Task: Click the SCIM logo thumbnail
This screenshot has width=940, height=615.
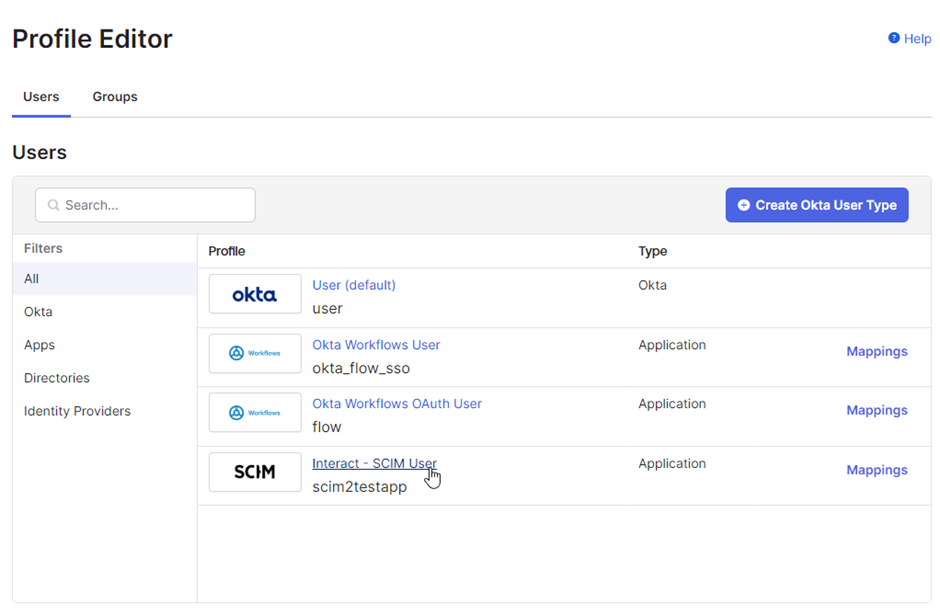Action: pyautogui.click(x=255, y=472)
